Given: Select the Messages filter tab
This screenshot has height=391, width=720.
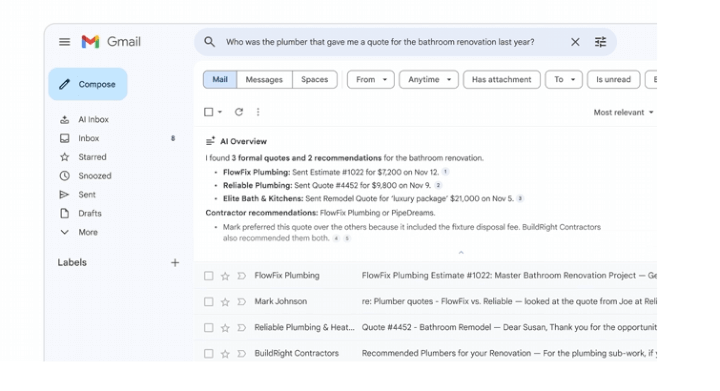Looking at the screenshot, I should (x=264, y=79).
